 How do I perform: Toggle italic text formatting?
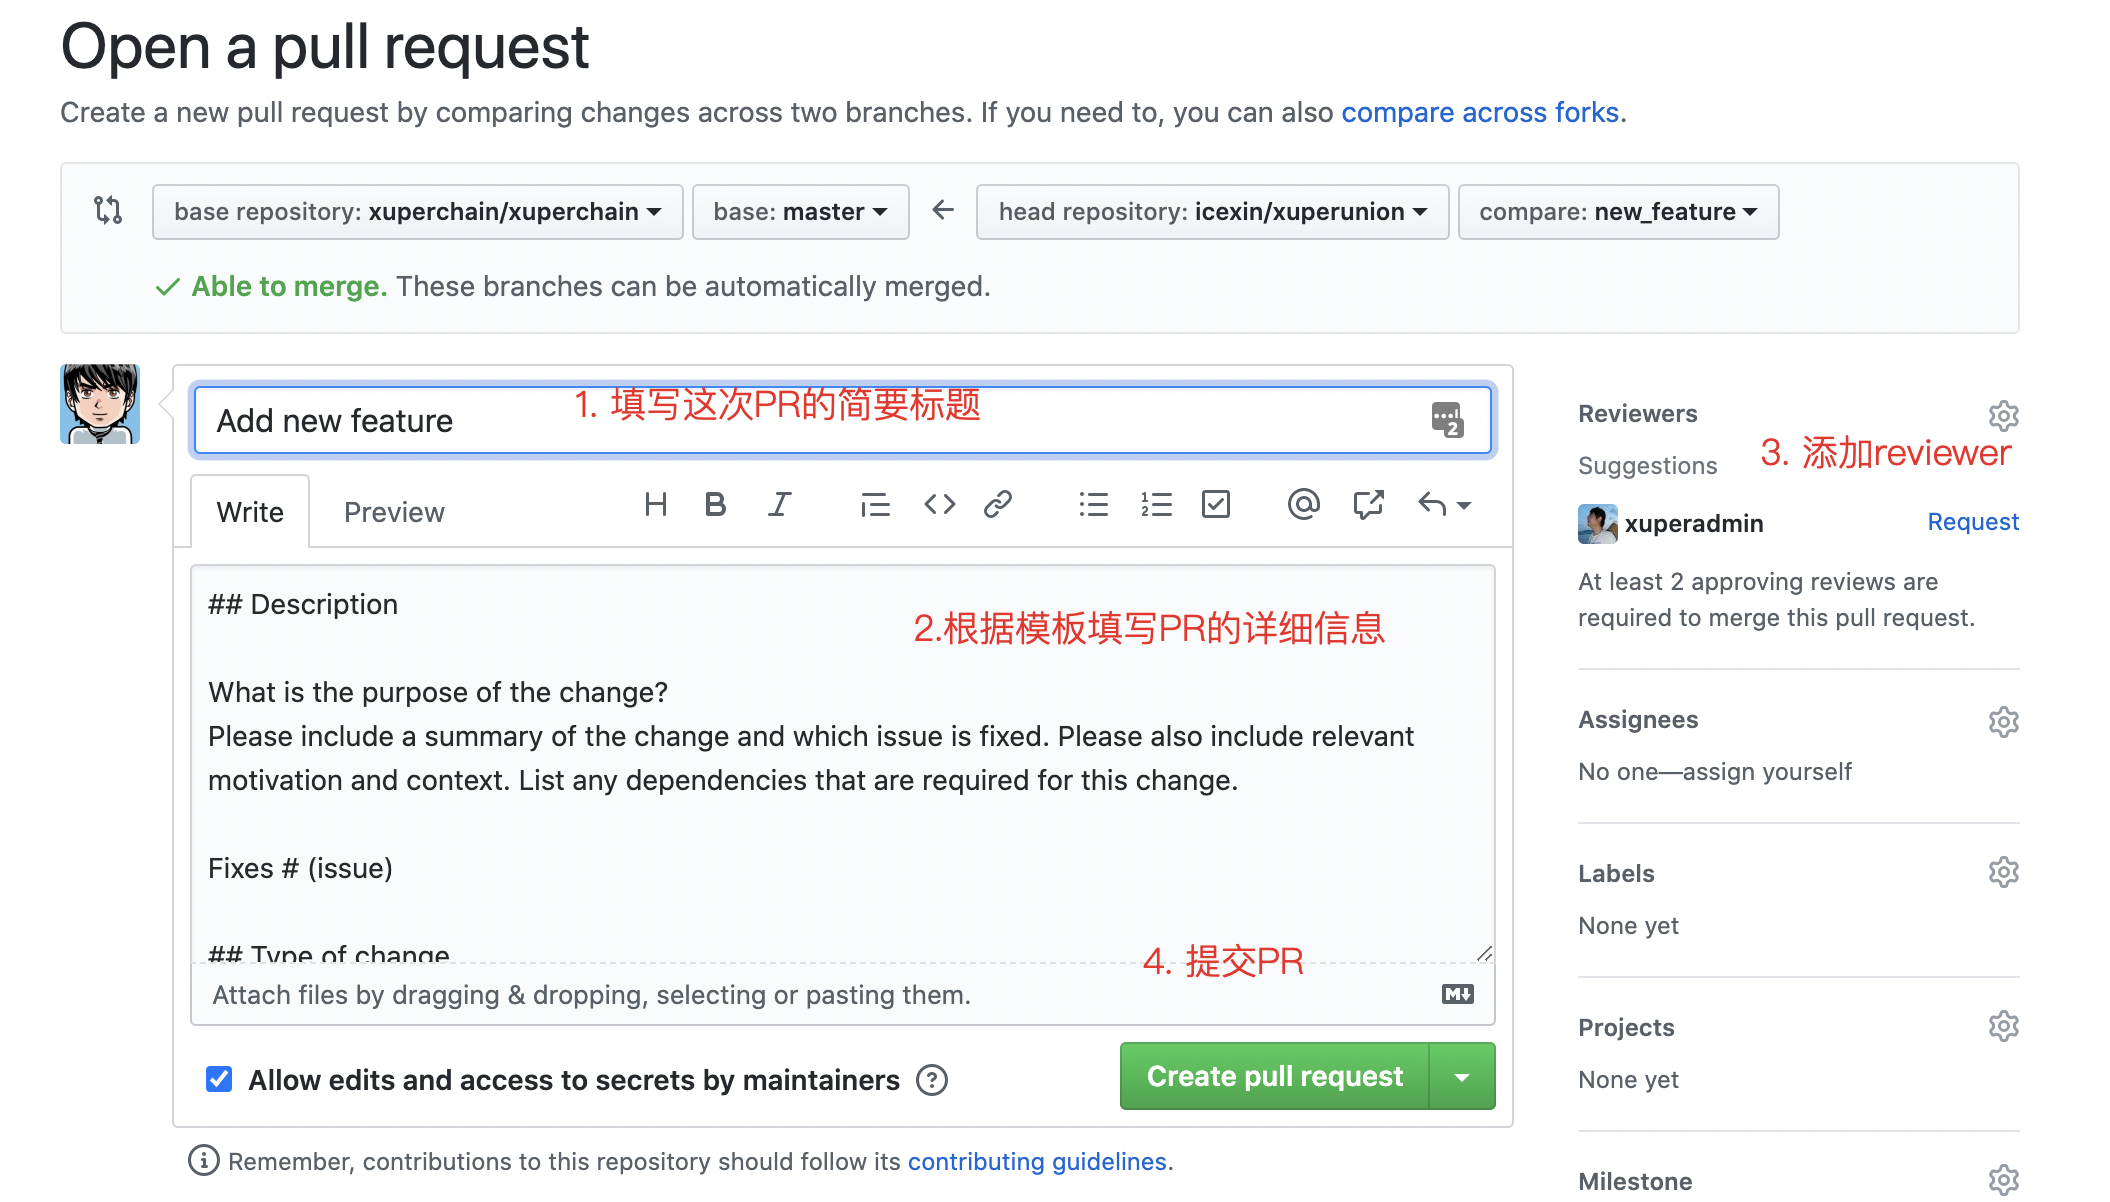(x=779, y=505)
